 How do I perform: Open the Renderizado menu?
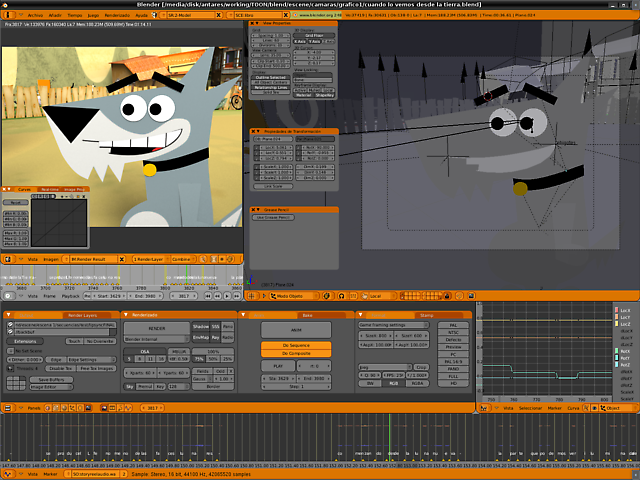click(117, 16)
